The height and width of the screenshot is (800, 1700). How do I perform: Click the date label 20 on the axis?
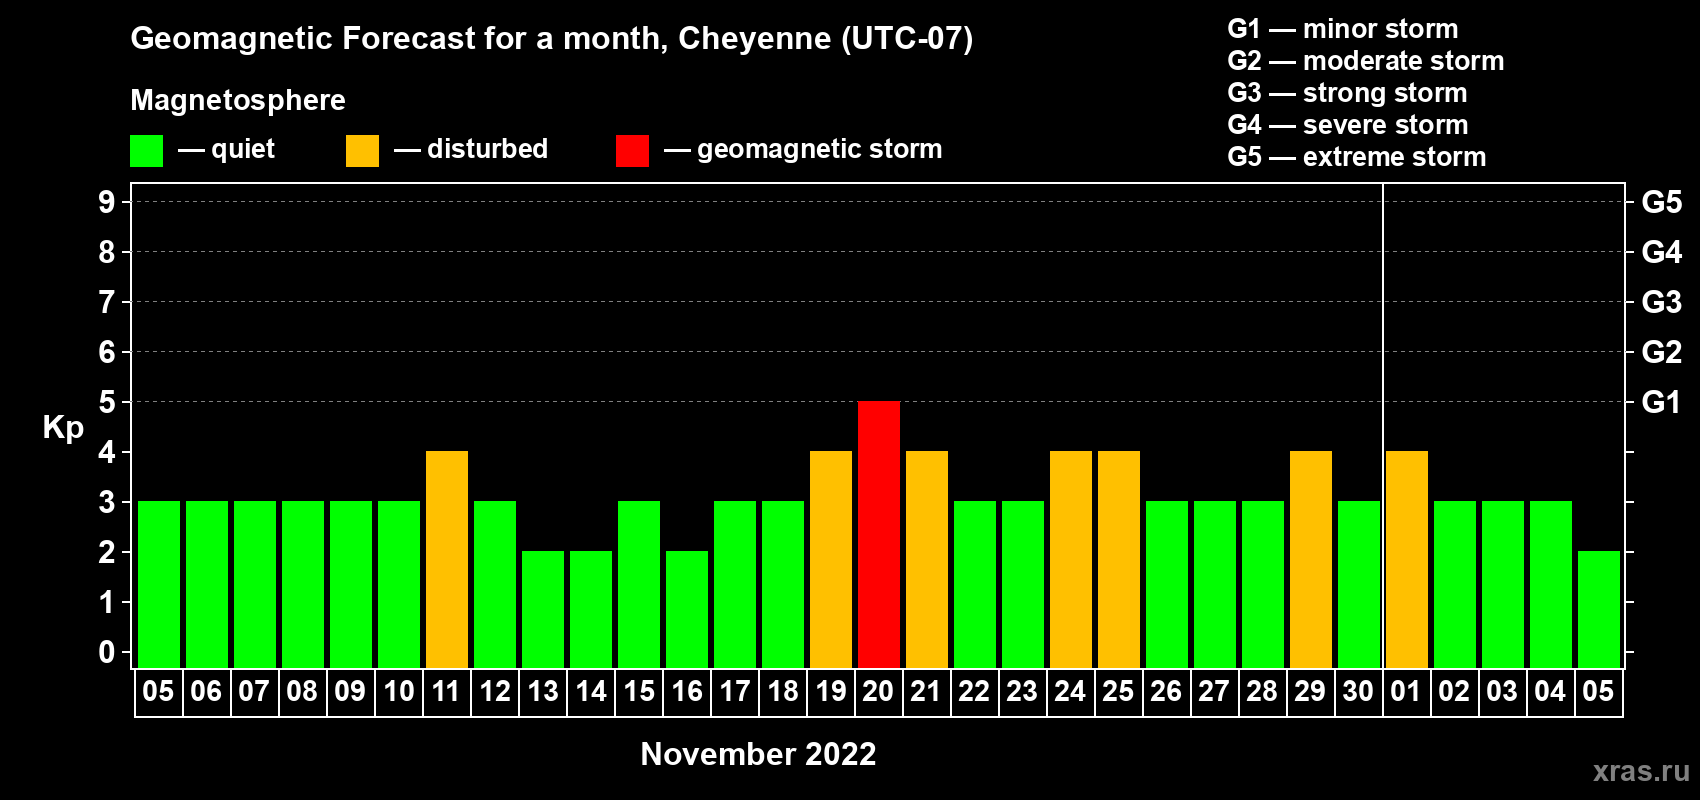click(x=878, y=691)
